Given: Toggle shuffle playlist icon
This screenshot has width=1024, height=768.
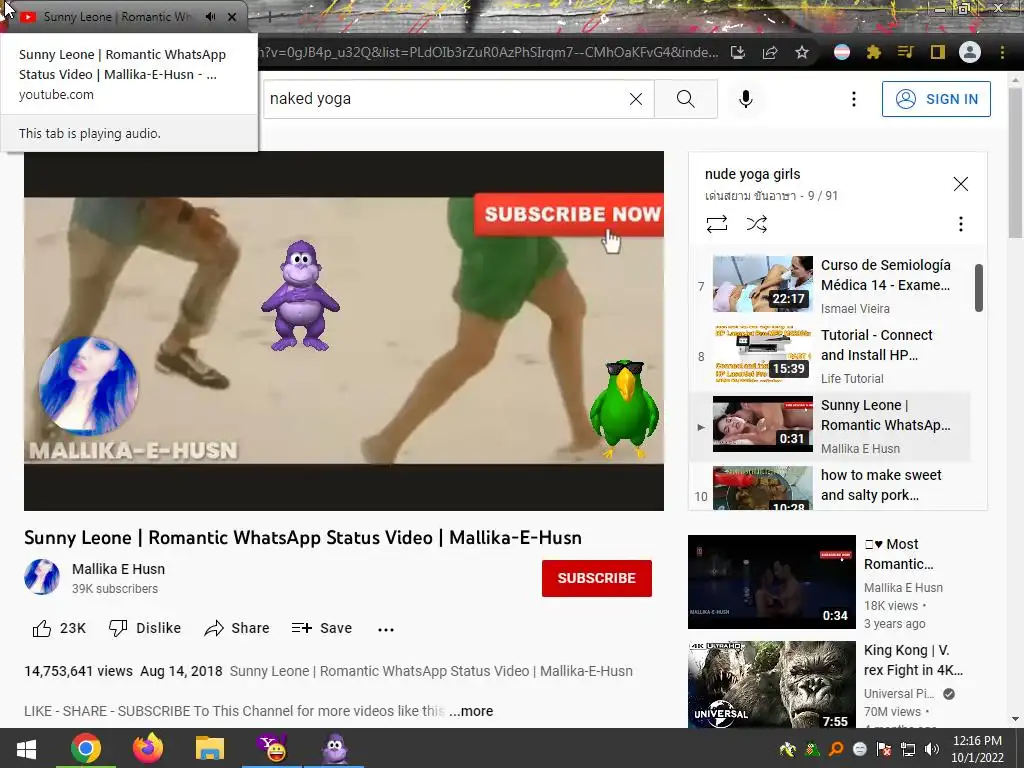Looking at the screenshot, I should click(756, 224).
